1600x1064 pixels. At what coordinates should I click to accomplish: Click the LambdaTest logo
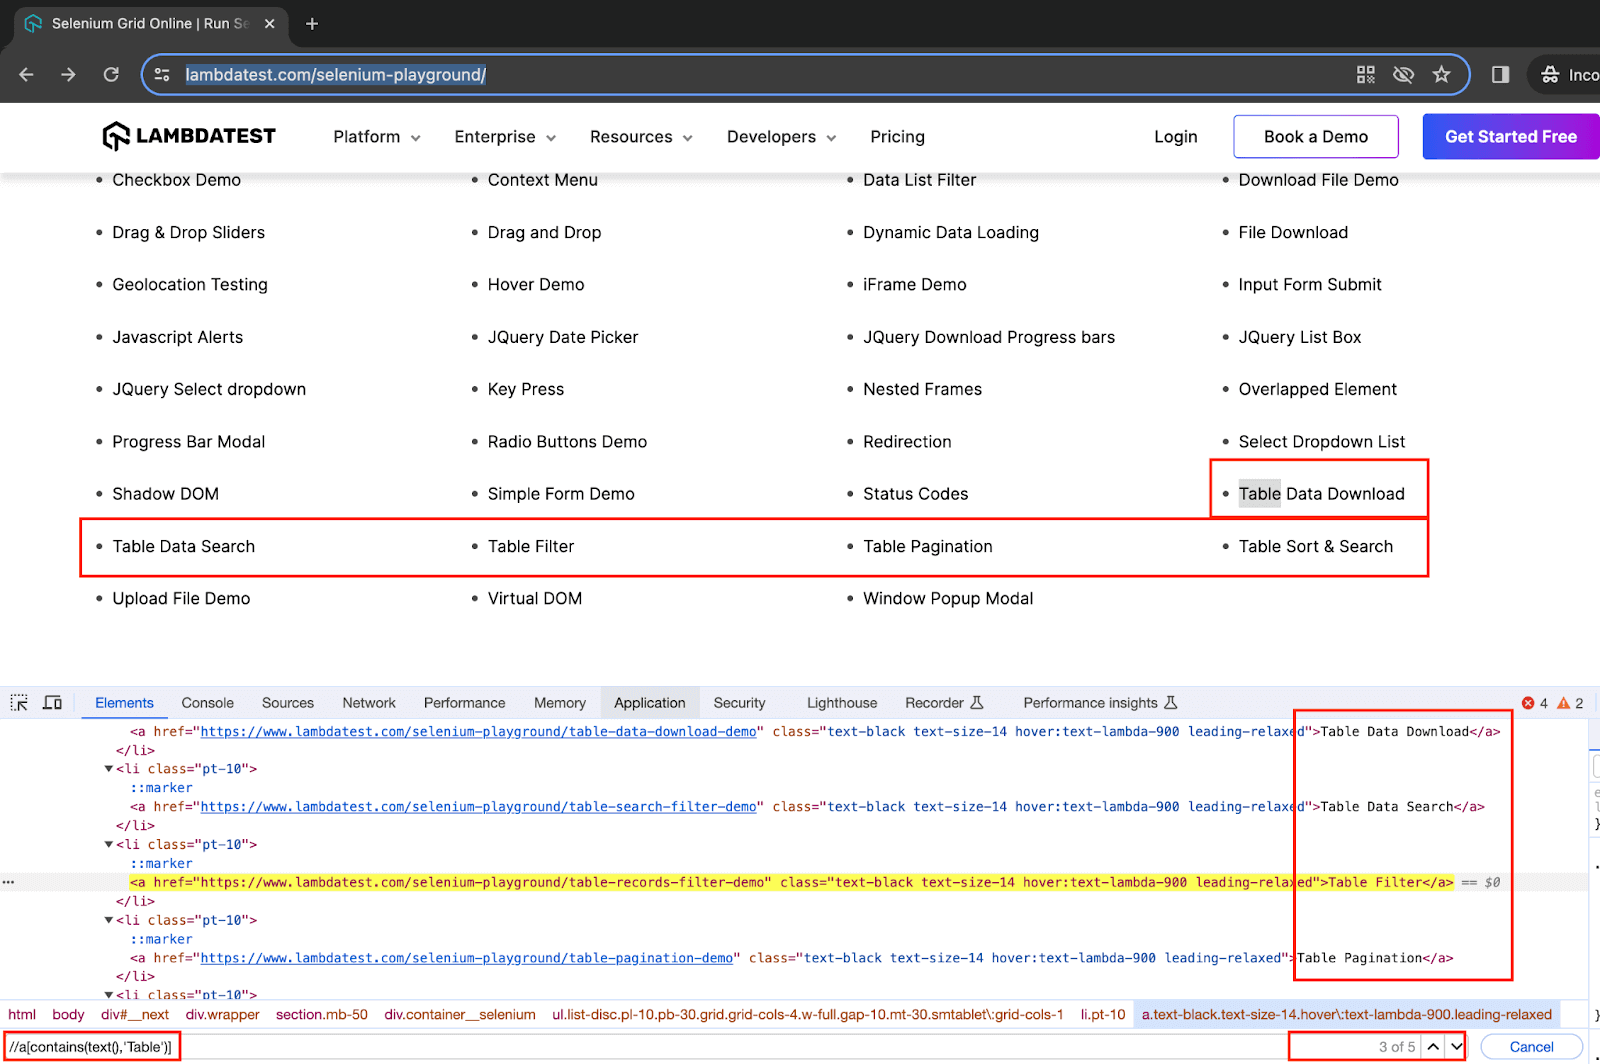point(189,136)
